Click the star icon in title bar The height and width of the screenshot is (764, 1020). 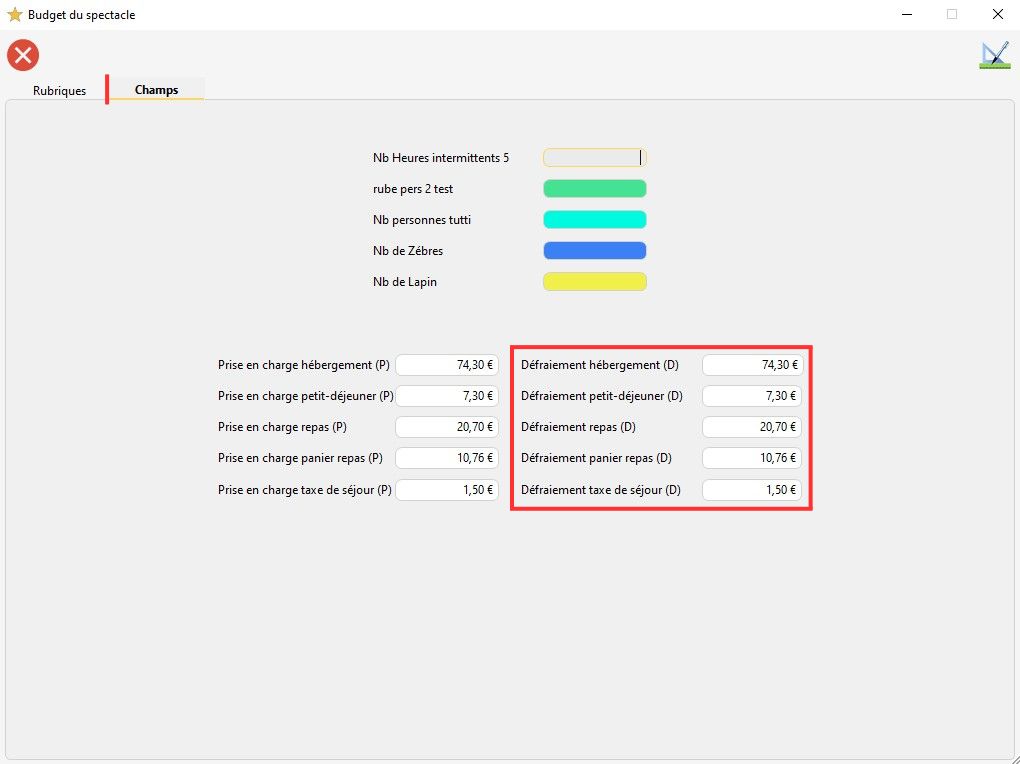click(14, 15)
